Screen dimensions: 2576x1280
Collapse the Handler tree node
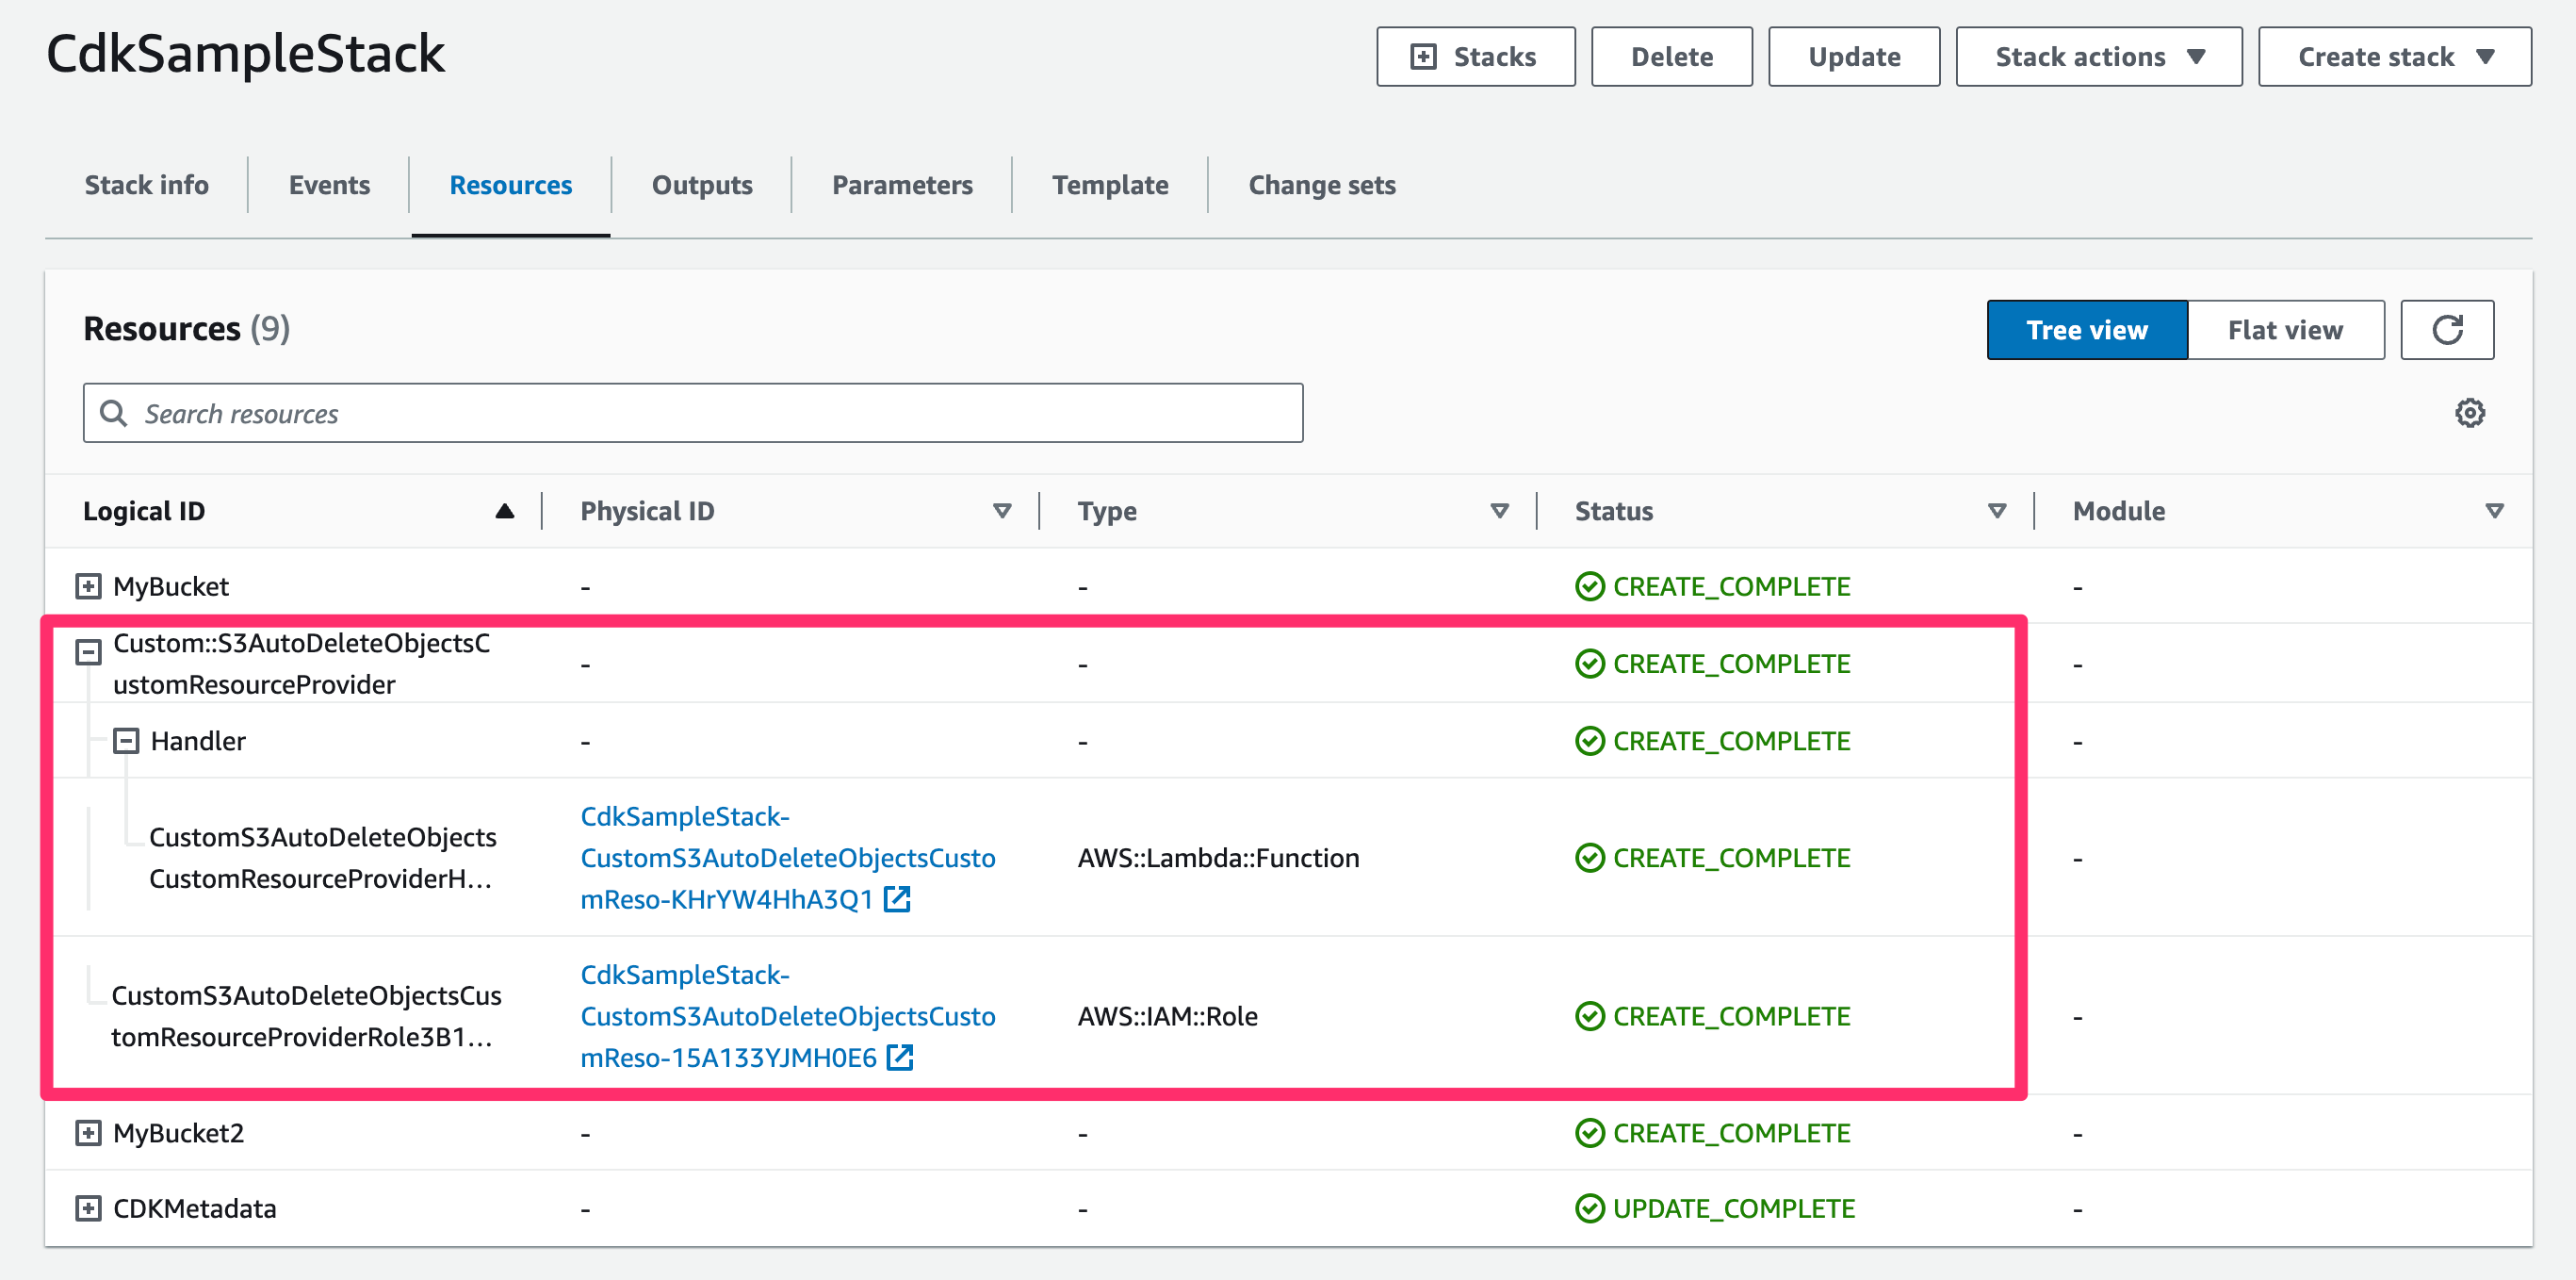click(126, 740)
